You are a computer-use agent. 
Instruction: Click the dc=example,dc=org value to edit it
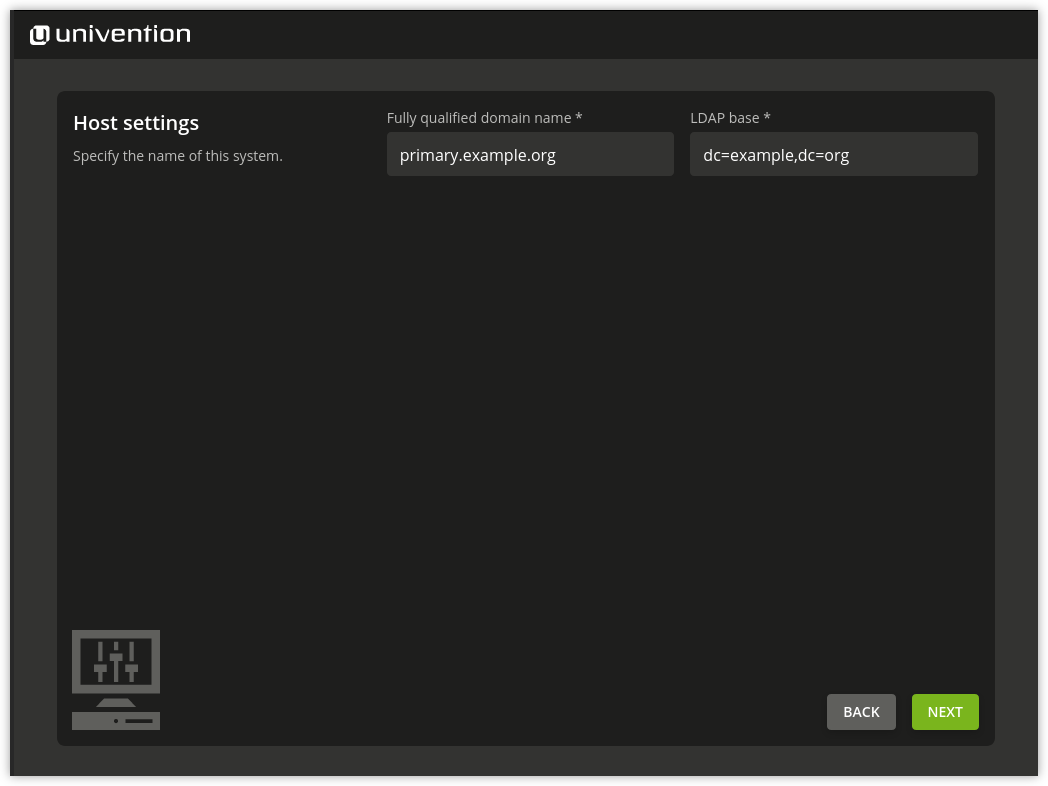[x=776, y=155]
